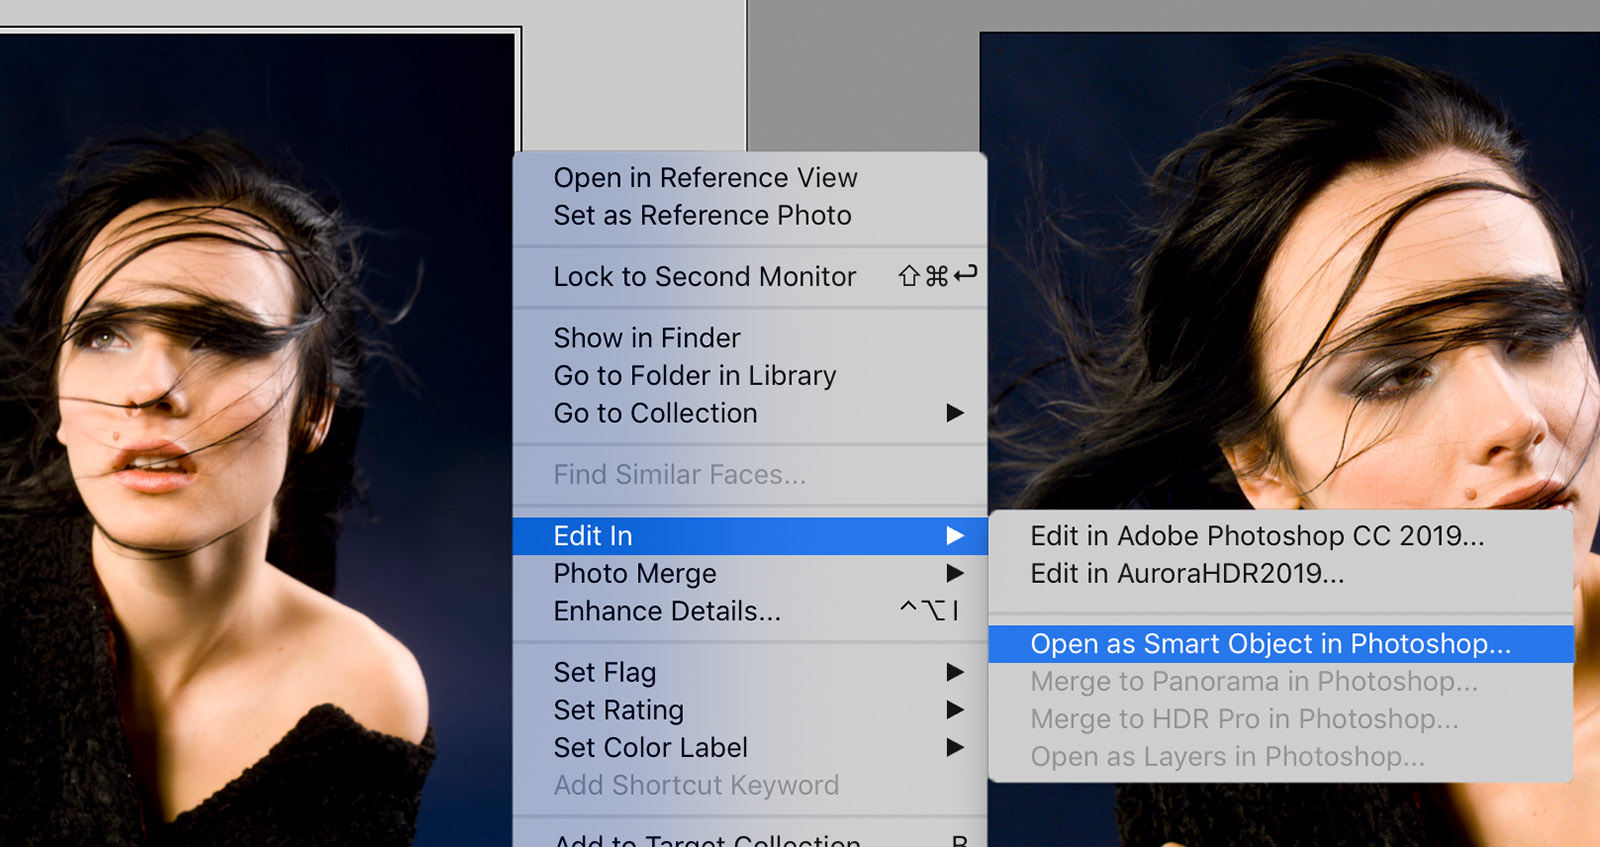Click Lock to Second Monitor
The image size is (1600, 847).
pyautogui.click(x=704, y=277)
